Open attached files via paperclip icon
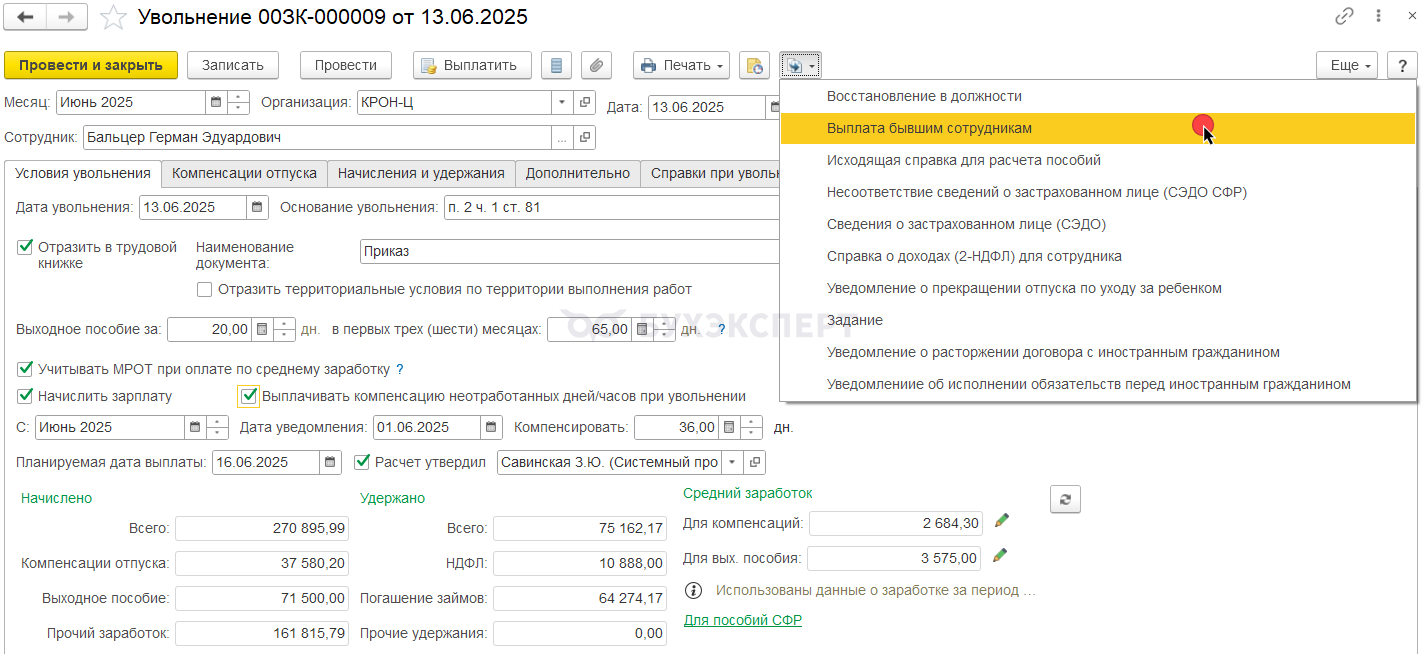The width and height of the screenshot is (1423, 654). (x=596, y=65)
